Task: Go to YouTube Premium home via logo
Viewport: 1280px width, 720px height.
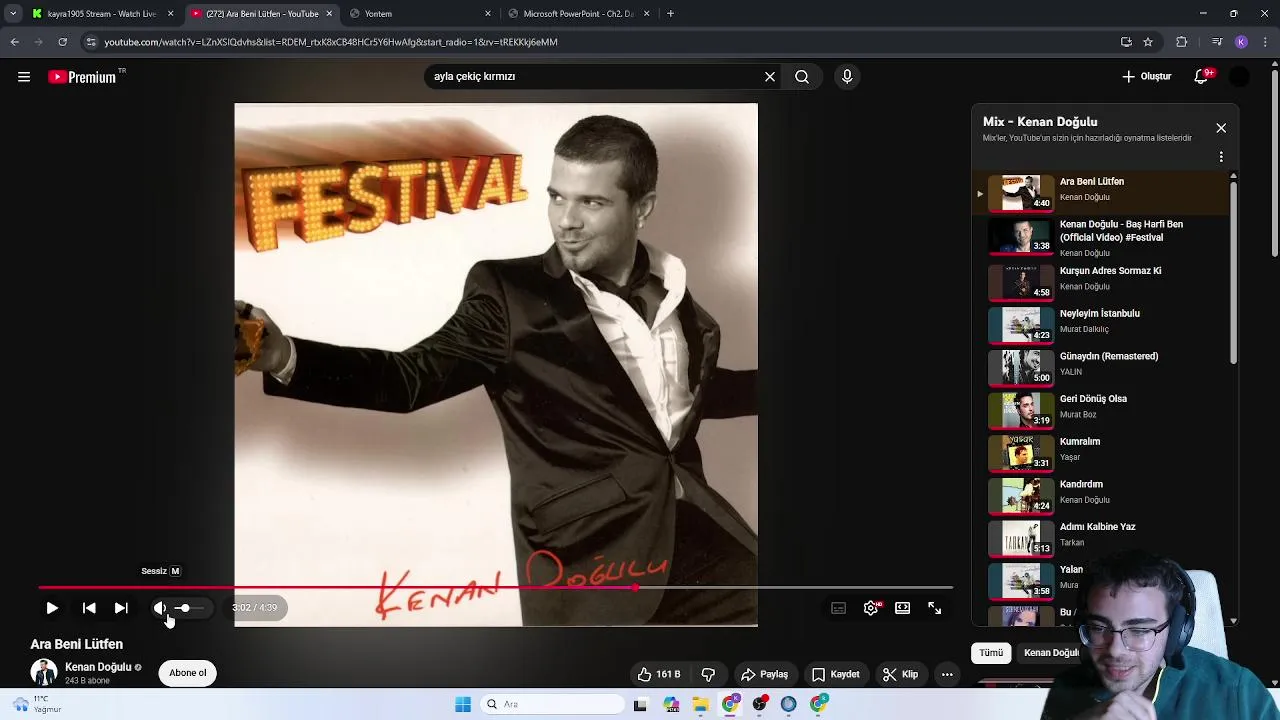Action: coord(83,77)
